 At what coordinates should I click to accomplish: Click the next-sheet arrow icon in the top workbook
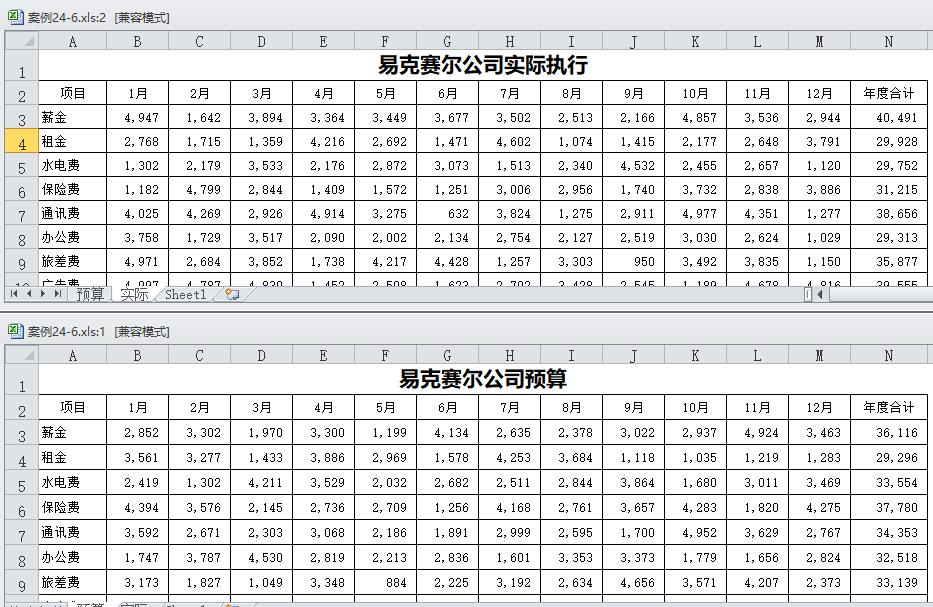(42, 293)
